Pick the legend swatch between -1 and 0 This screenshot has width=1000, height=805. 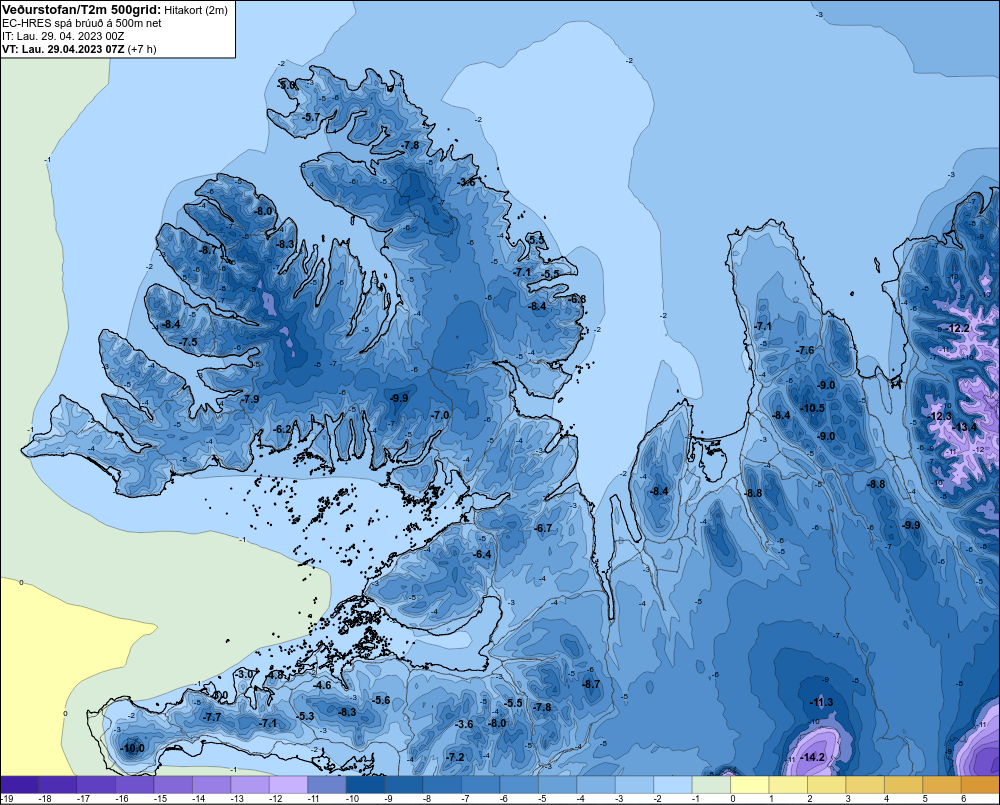coord(711,785)
